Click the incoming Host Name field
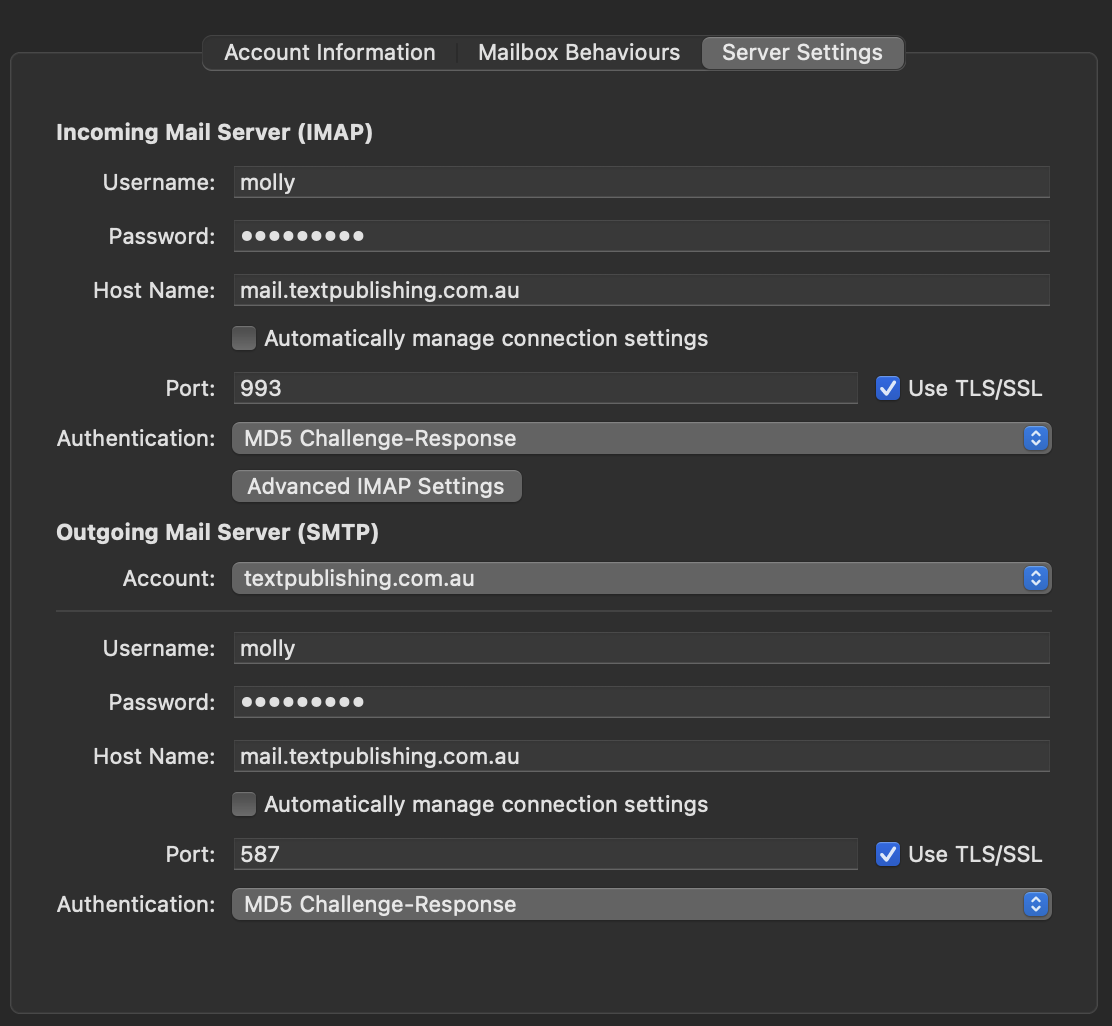Image resolution: width=1112 pixels, height=1026 pixels. [641, 290]
